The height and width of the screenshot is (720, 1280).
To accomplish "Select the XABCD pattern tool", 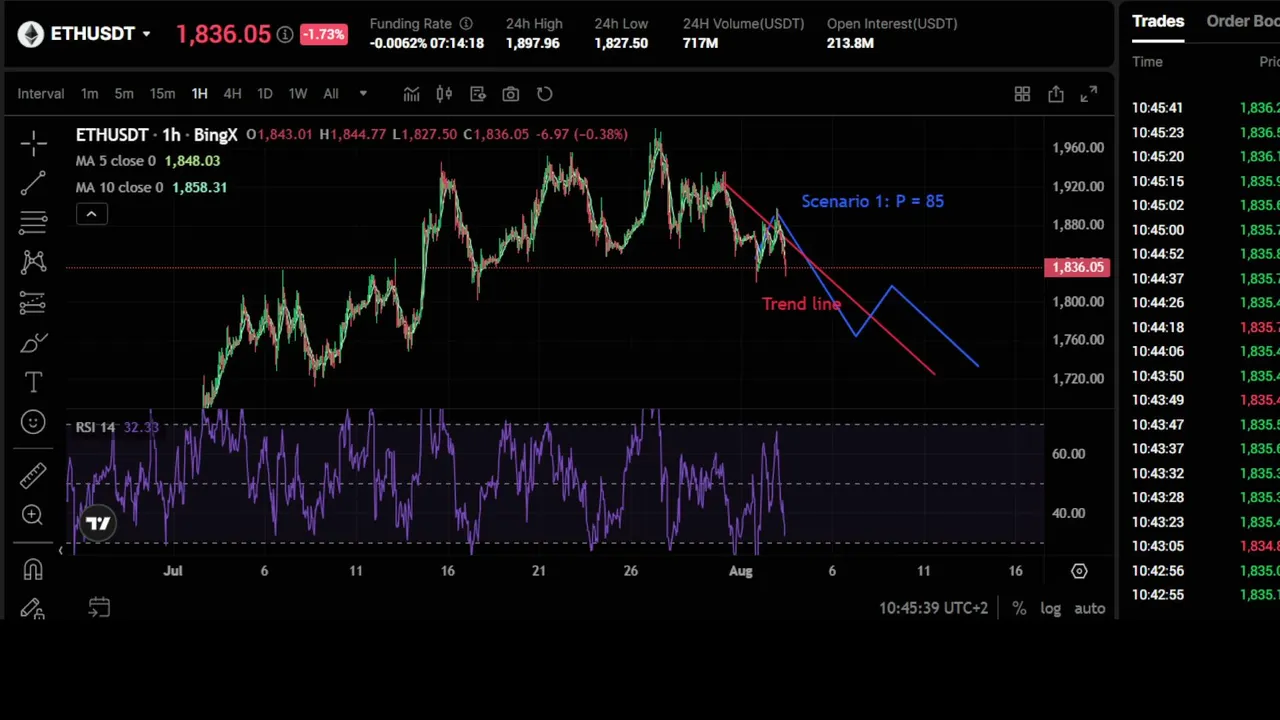I will point(33,262).
